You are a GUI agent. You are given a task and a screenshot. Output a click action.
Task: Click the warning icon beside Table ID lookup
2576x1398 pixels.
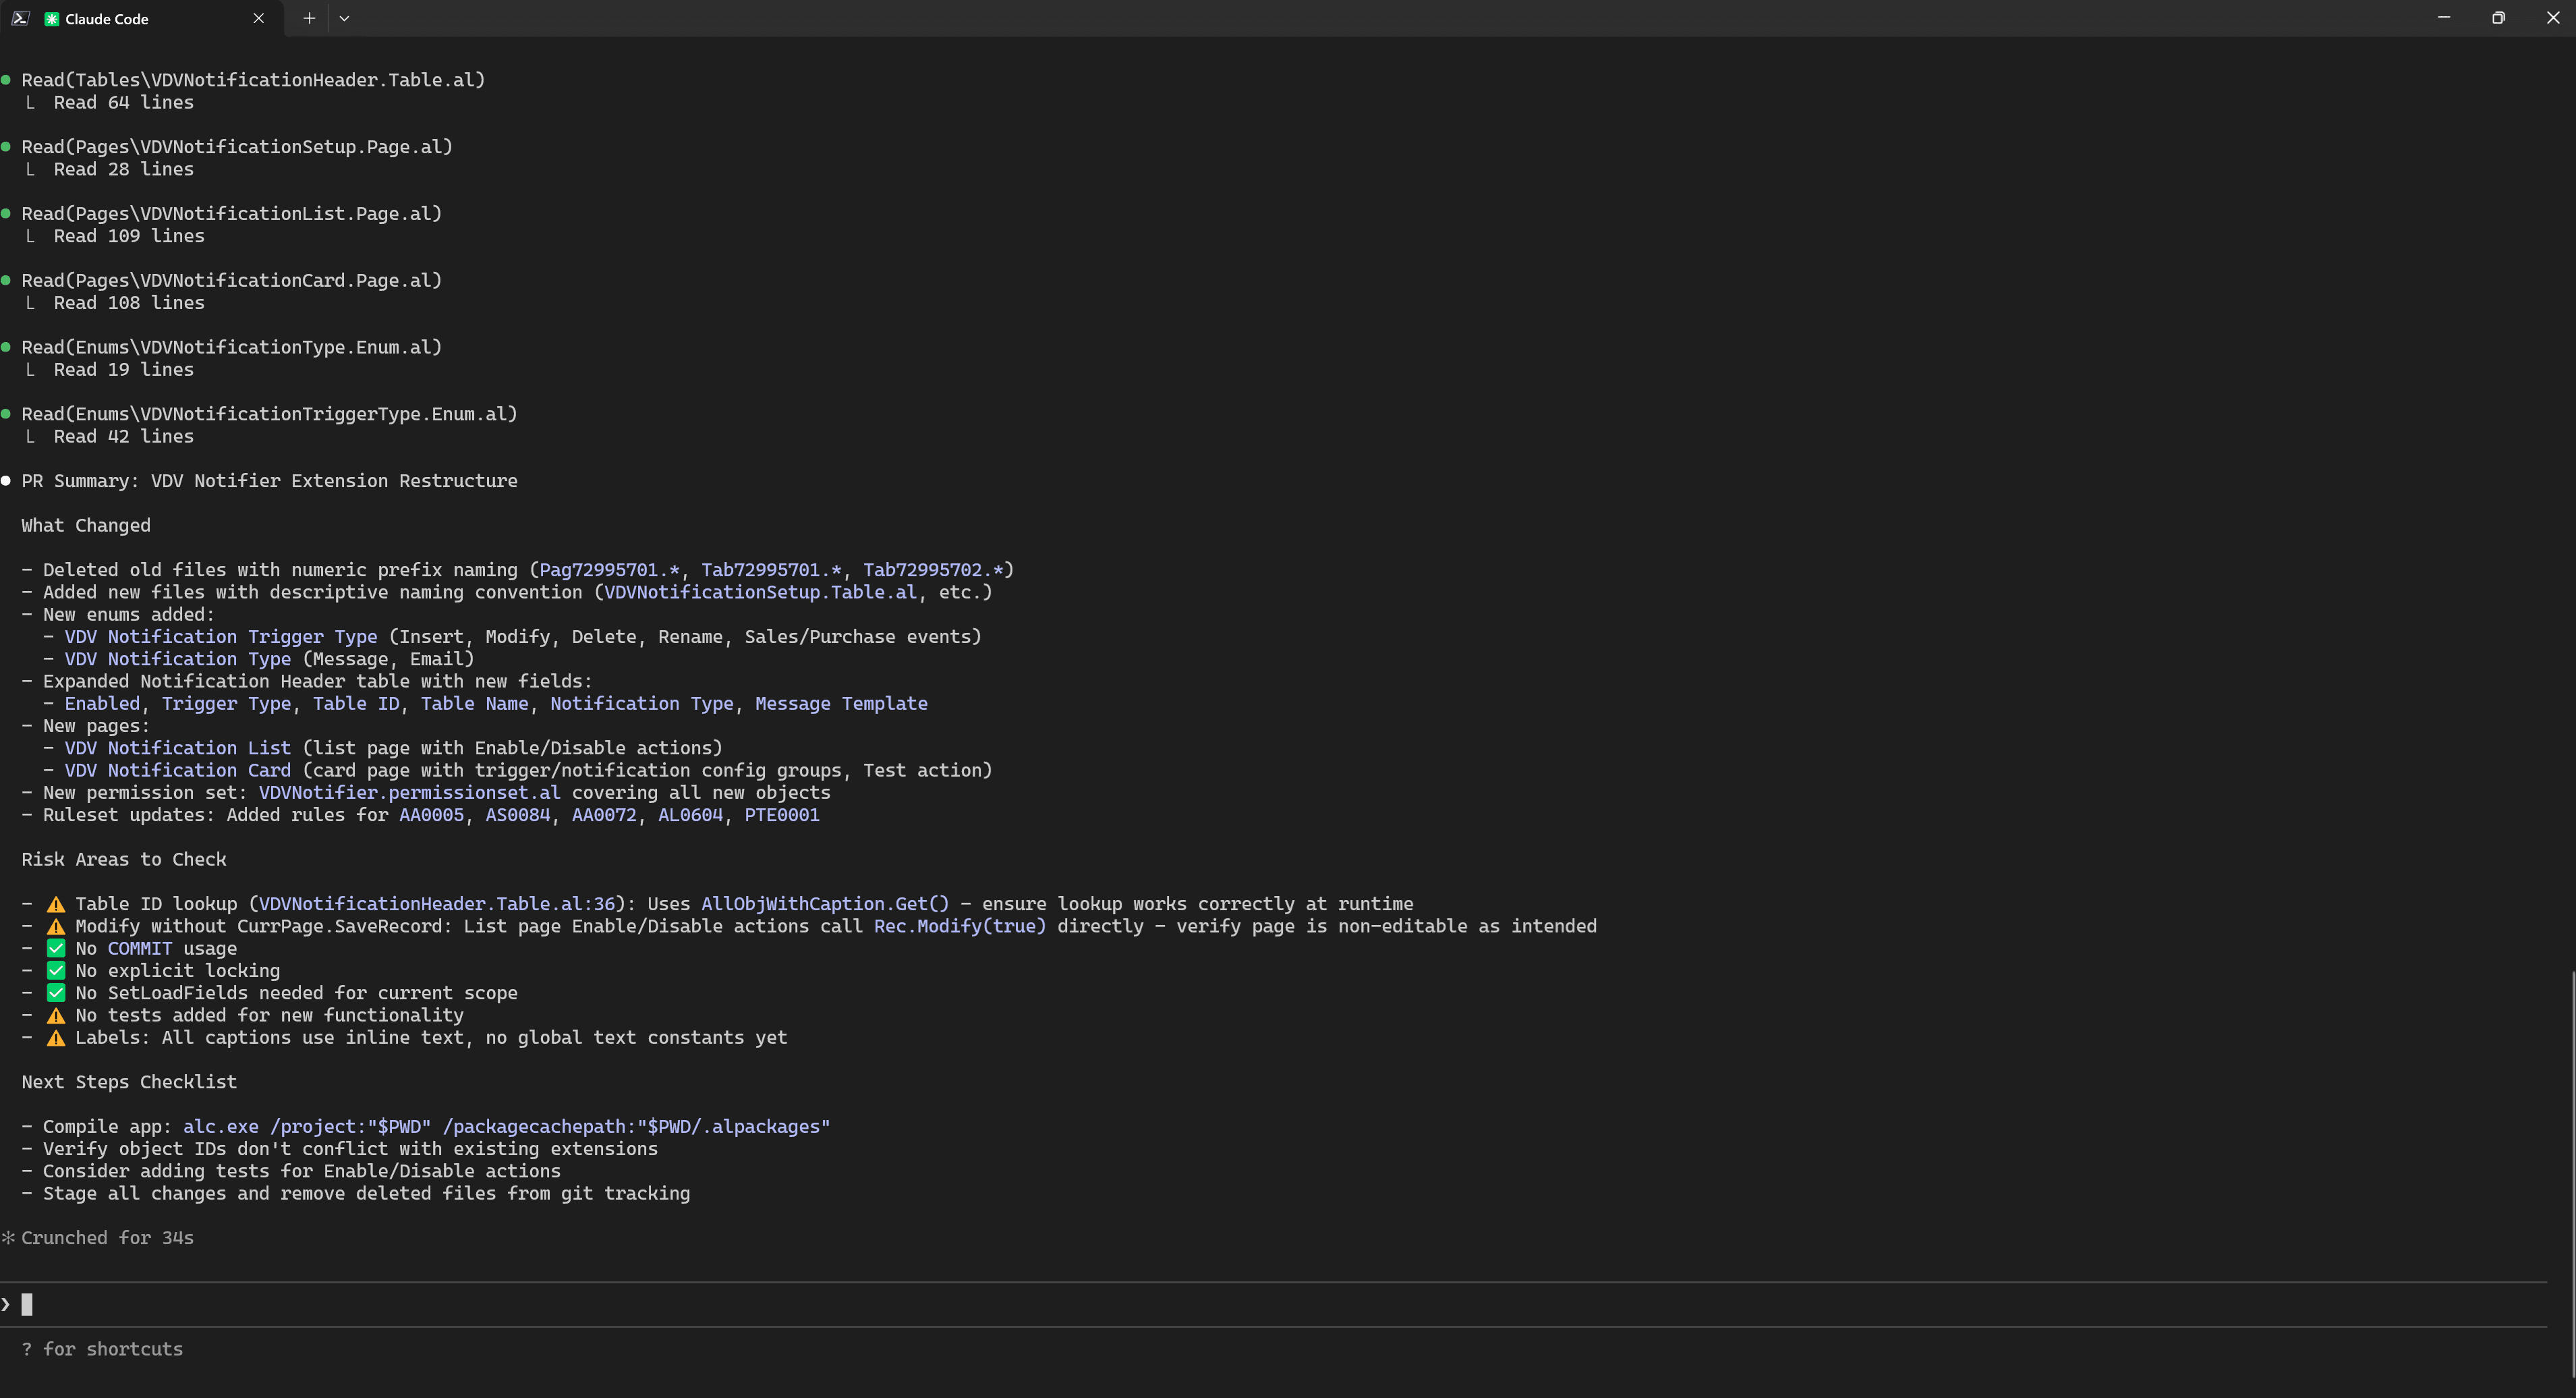click(x=56, y=904)
